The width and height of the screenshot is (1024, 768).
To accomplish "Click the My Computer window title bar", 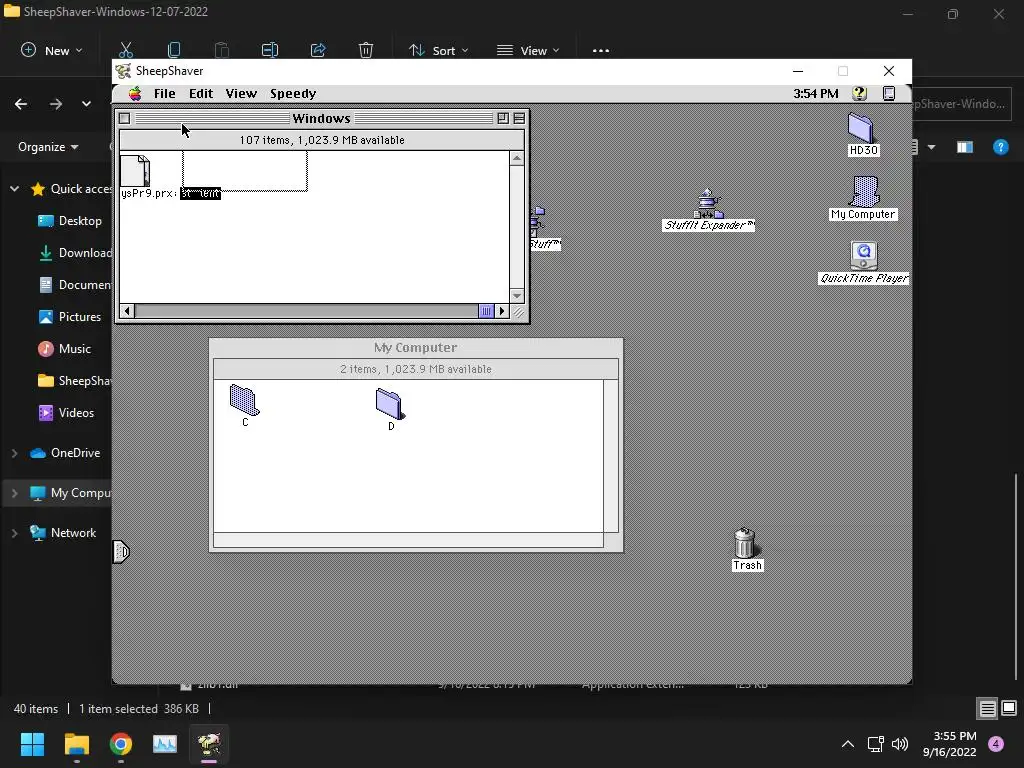I will [416, 347].
